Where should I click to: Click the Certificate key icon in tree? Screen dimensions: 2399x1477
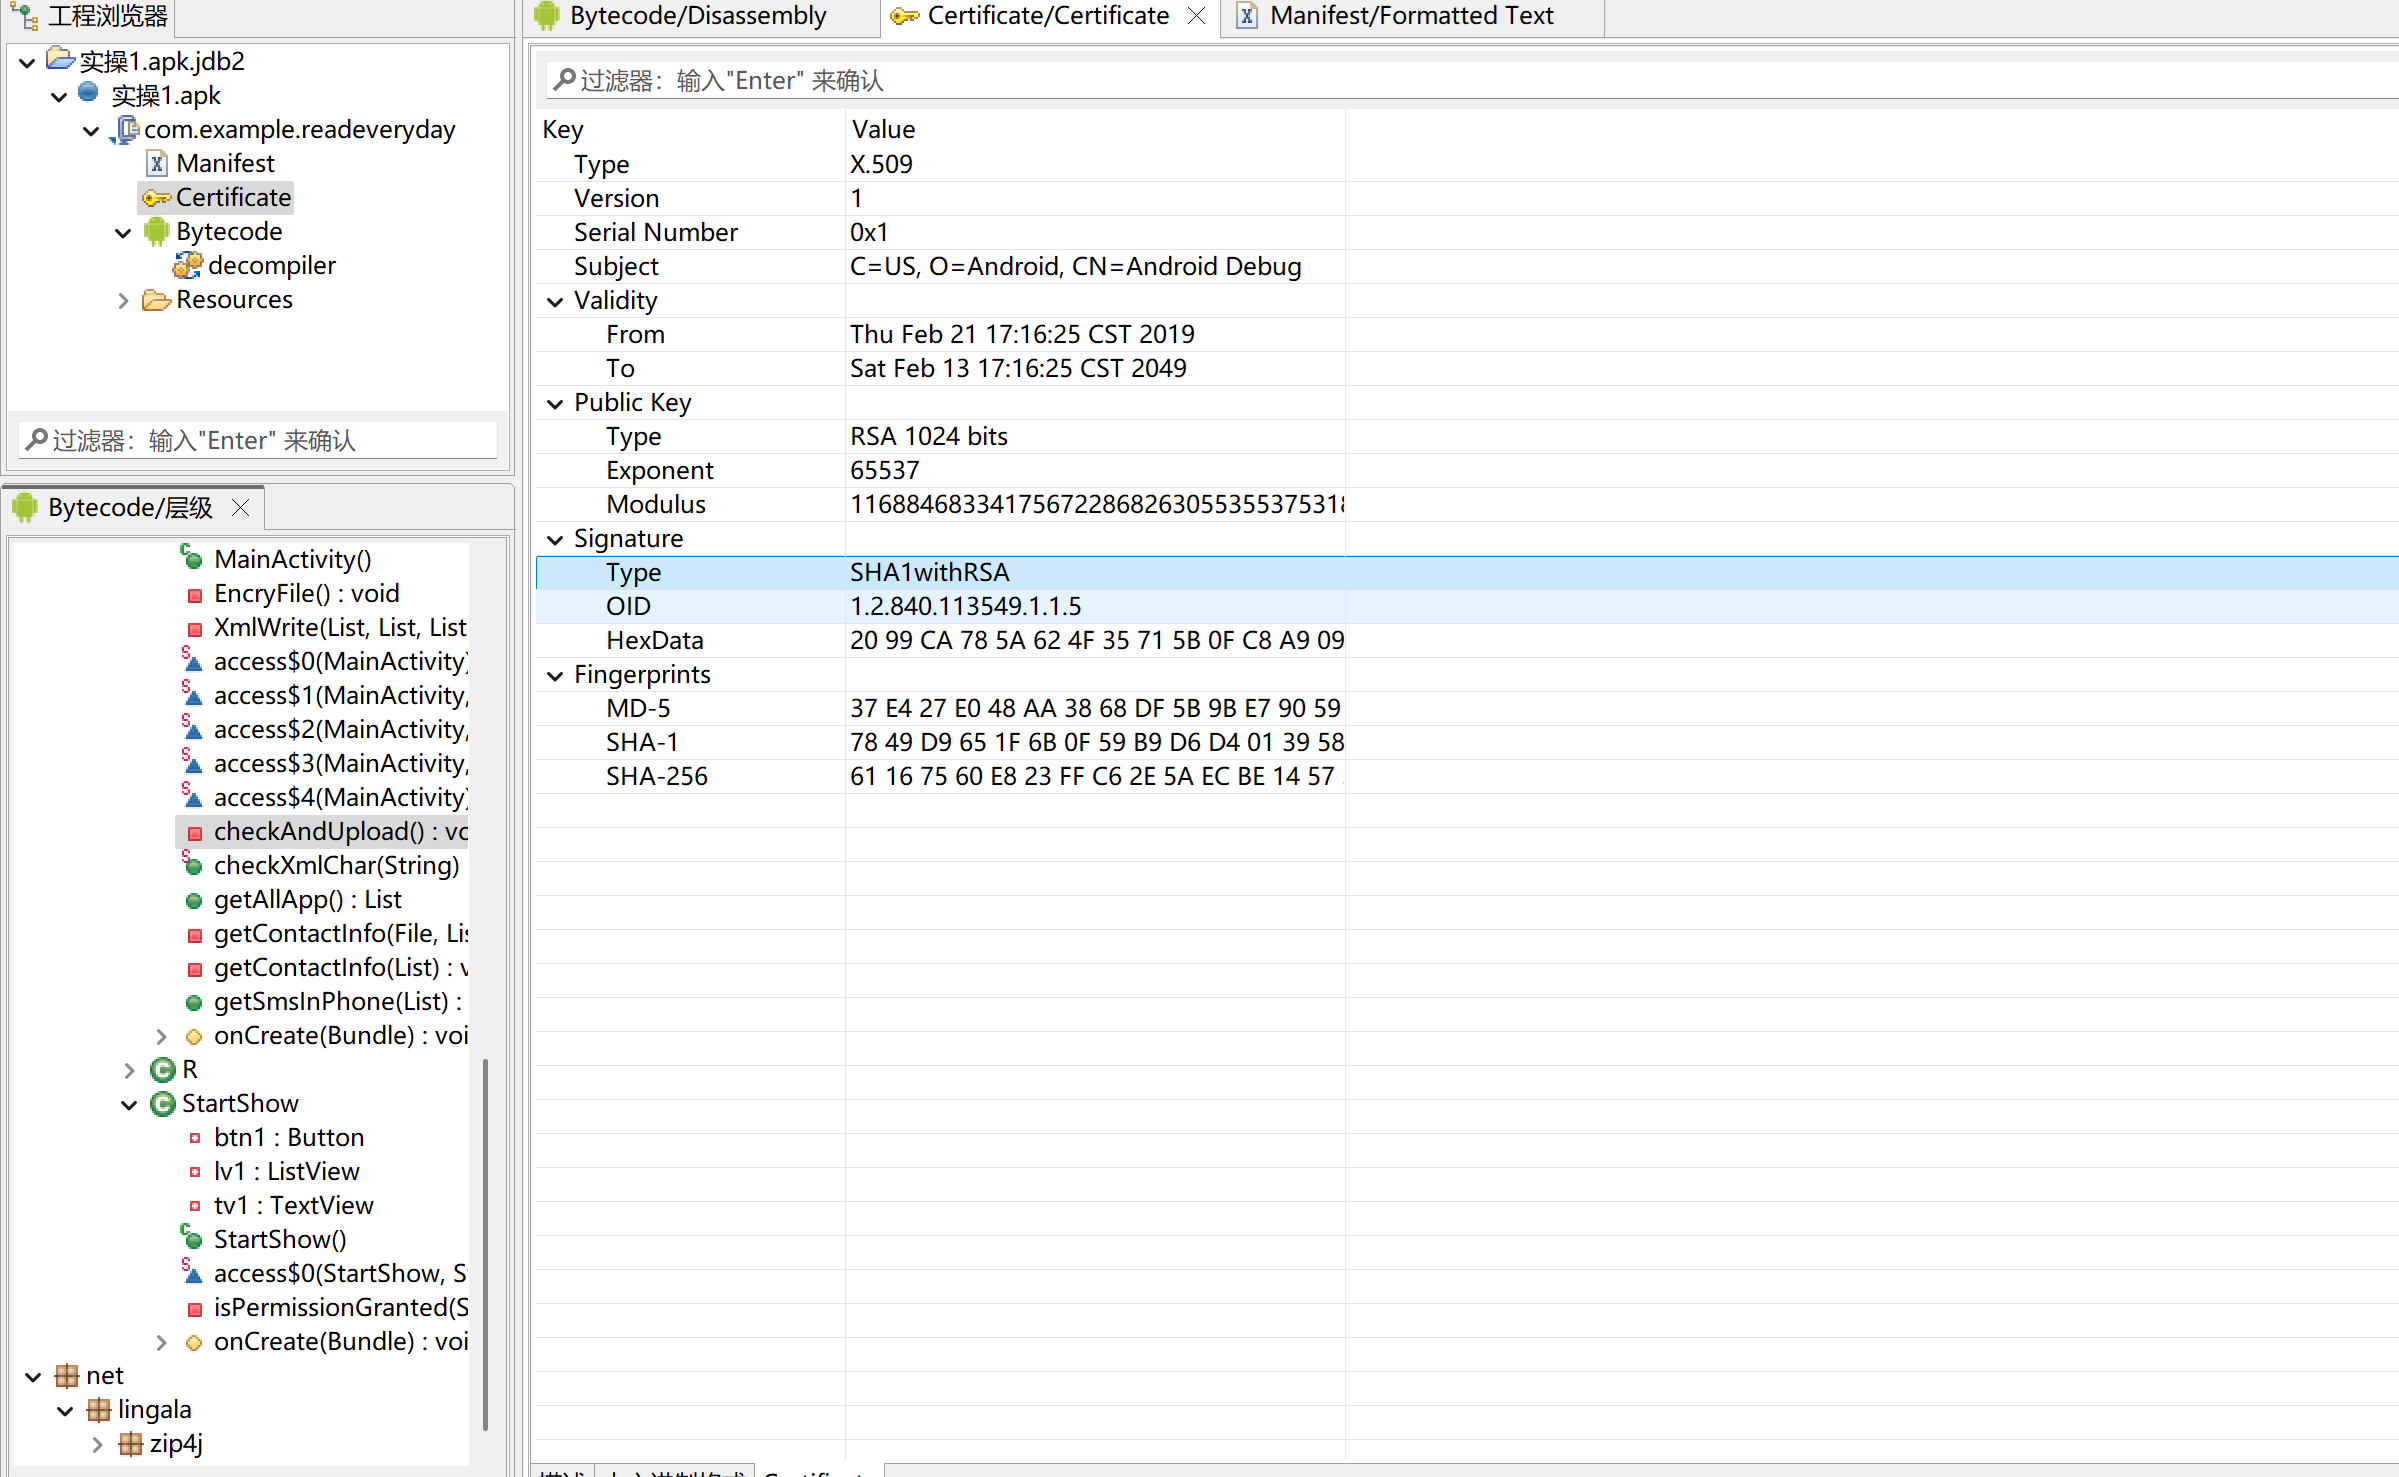point(156,198)
